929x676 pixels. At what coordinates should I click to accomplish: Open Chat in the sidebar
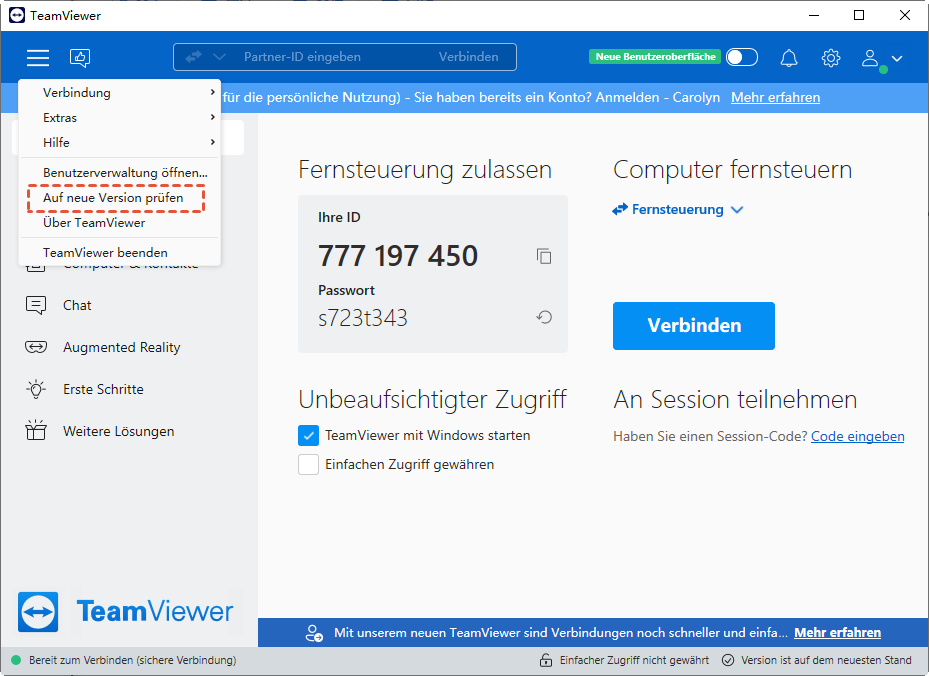click(x=77, y=305)
